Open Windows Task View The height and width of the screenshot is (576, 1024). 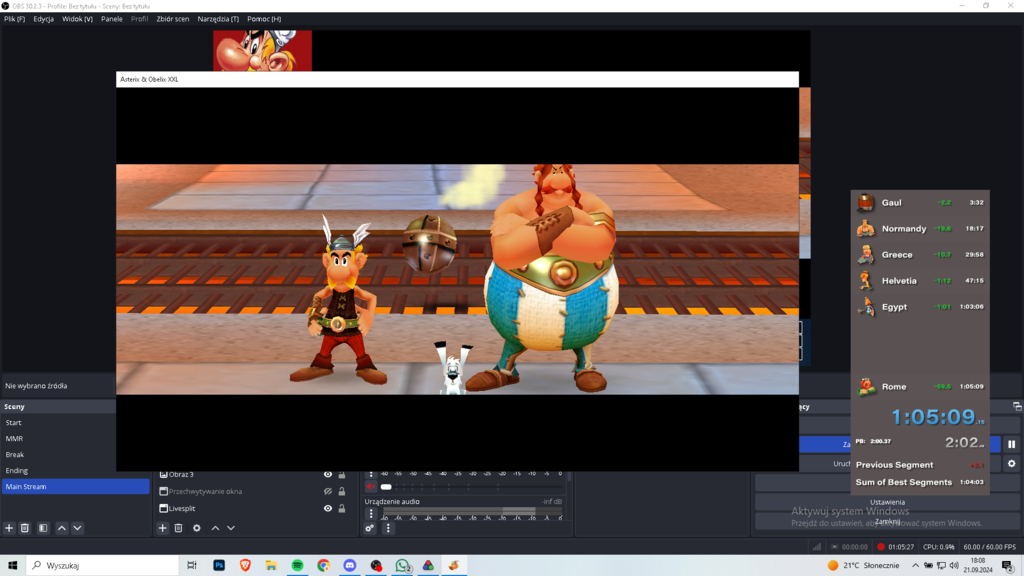pos(191,566)
